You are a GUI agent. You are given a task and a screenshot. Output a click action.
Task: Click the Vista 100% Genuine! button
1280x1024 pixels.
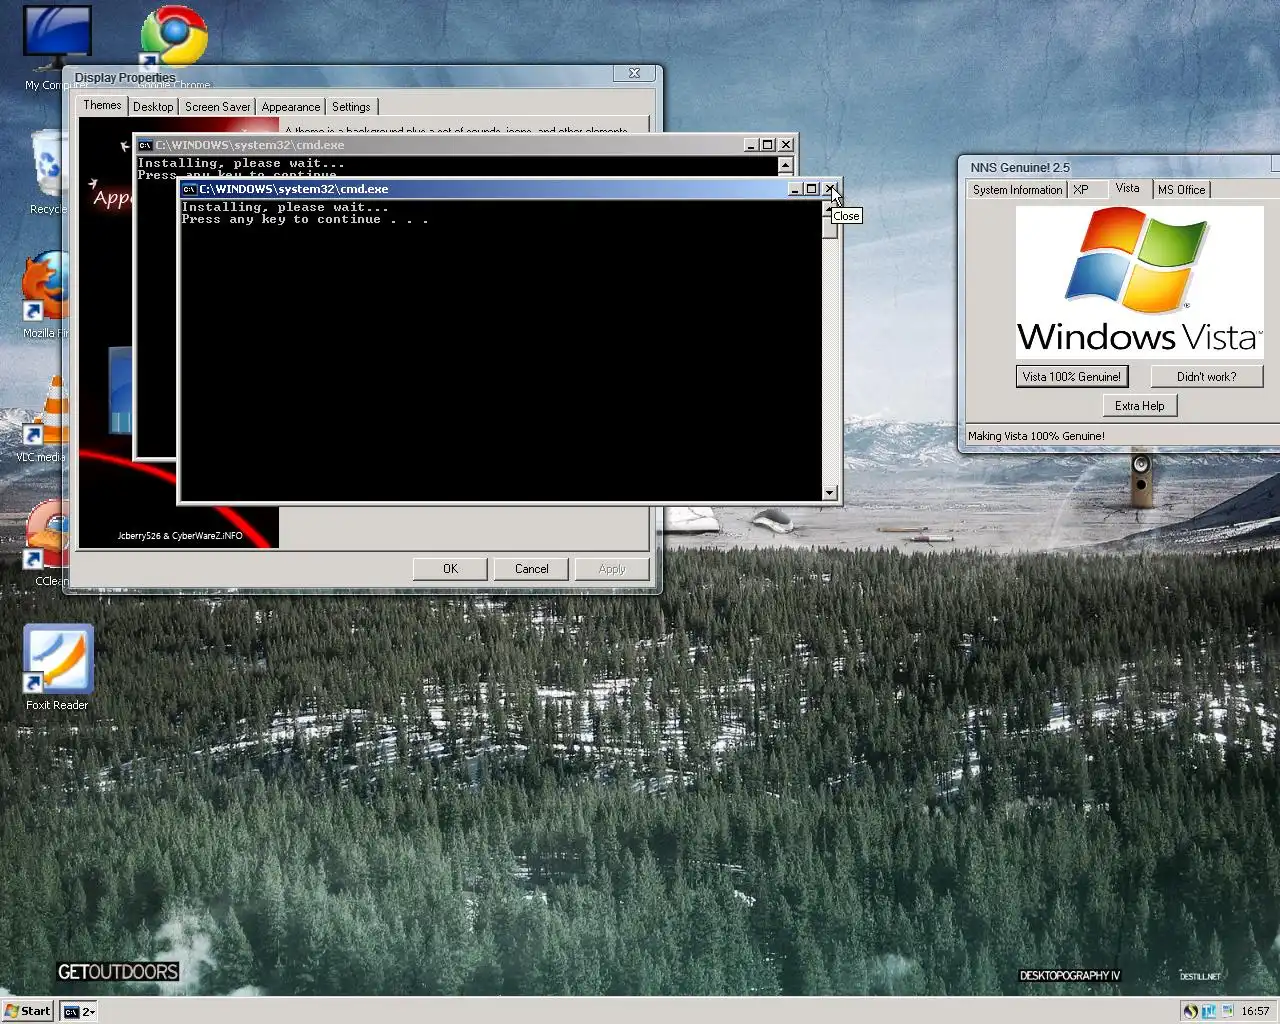tap(1072, 377)
